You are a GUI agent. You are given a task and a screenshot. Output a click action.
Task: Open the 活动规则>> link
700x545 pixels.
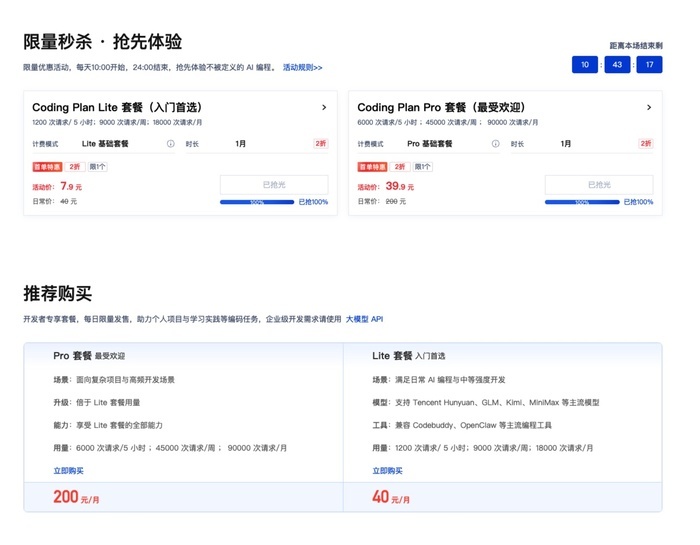click(303, 67)
